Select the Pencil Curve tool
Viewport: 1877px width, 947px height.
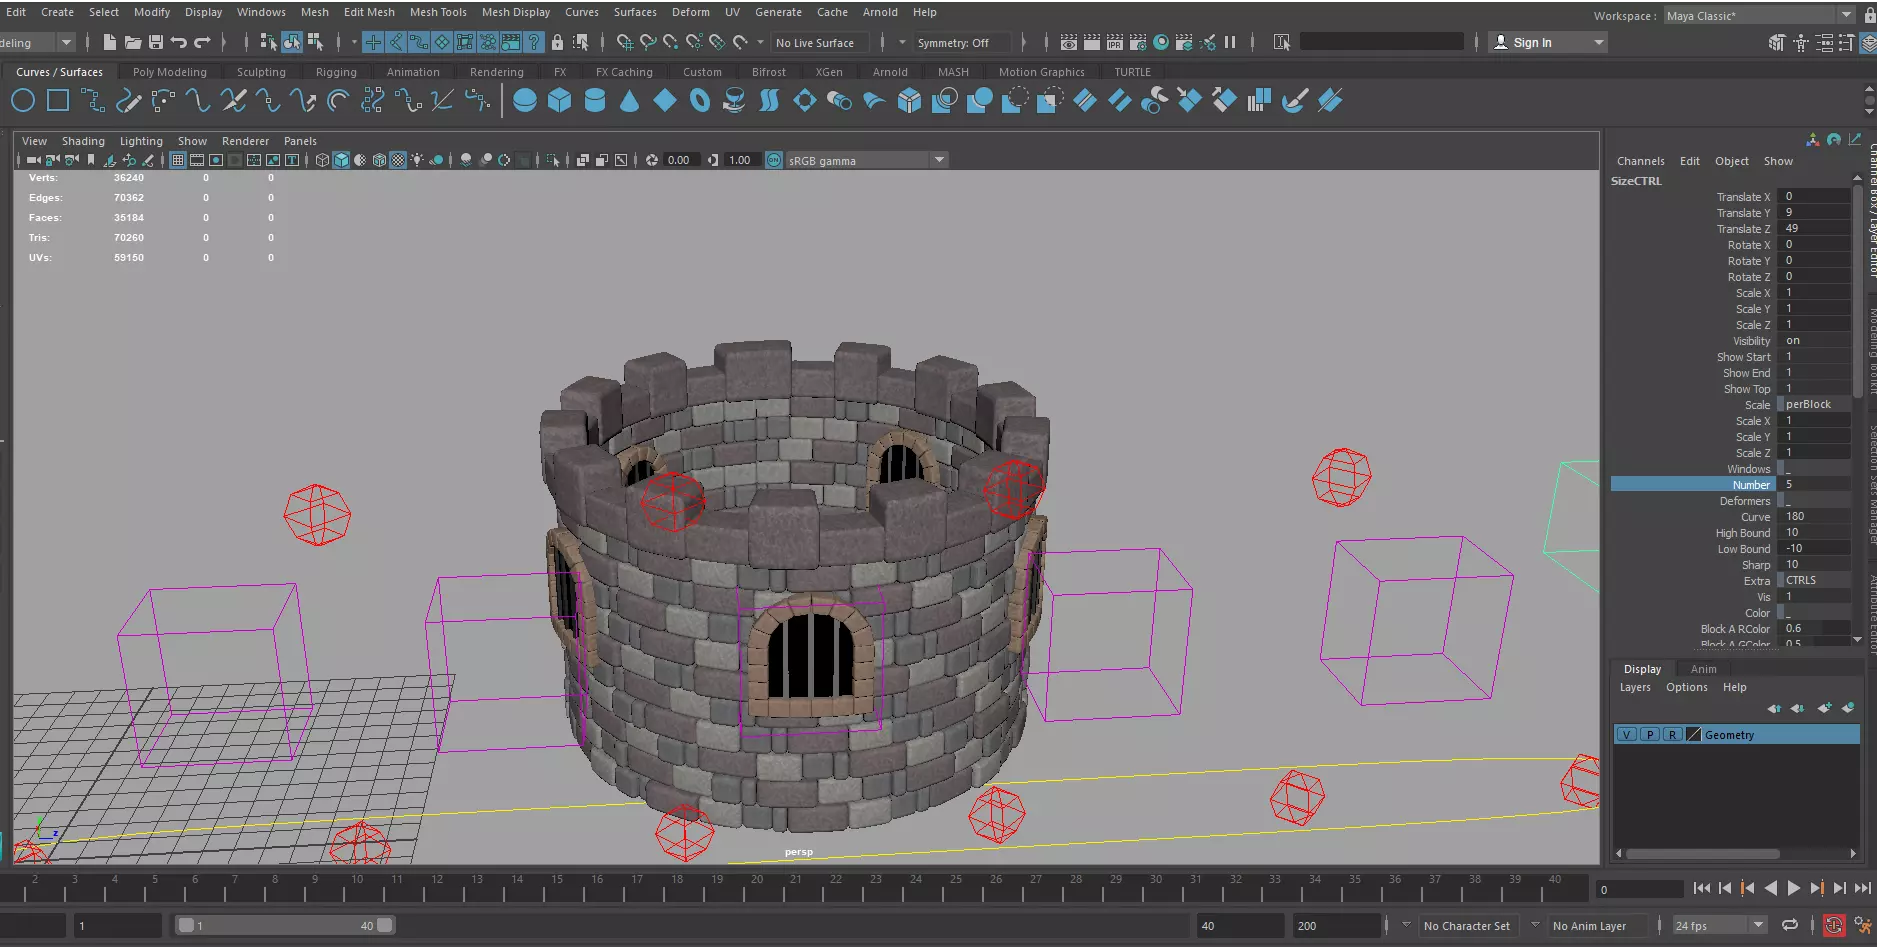[x=129, y=100]
